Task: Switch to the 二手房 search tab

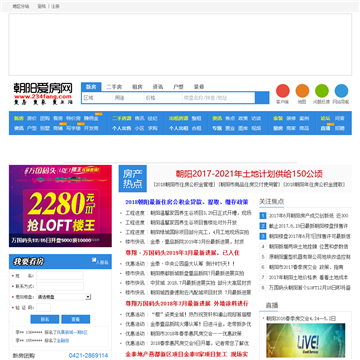Action: 114,87
